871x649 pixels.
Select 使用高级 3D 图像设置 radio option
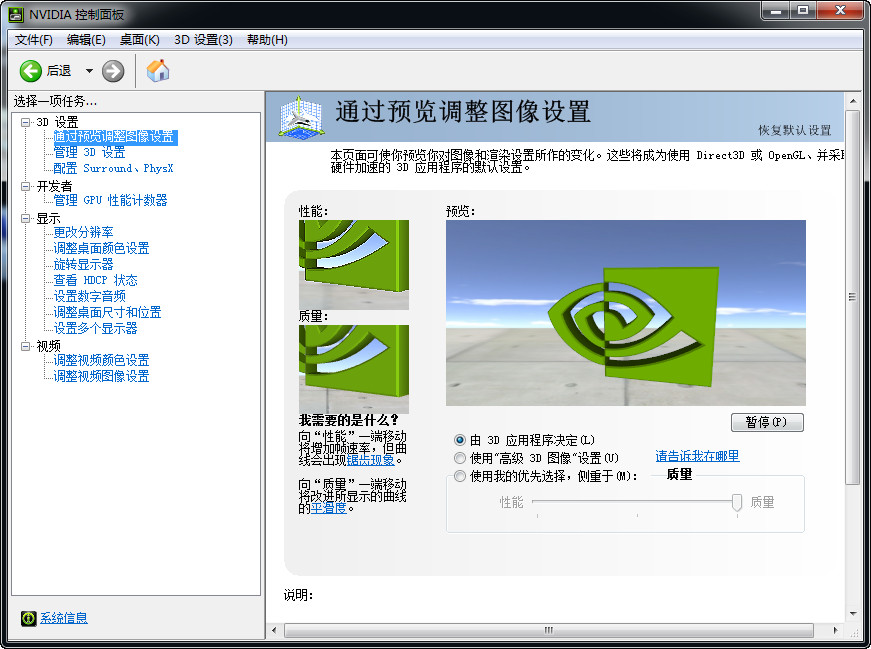pos(459,458)
